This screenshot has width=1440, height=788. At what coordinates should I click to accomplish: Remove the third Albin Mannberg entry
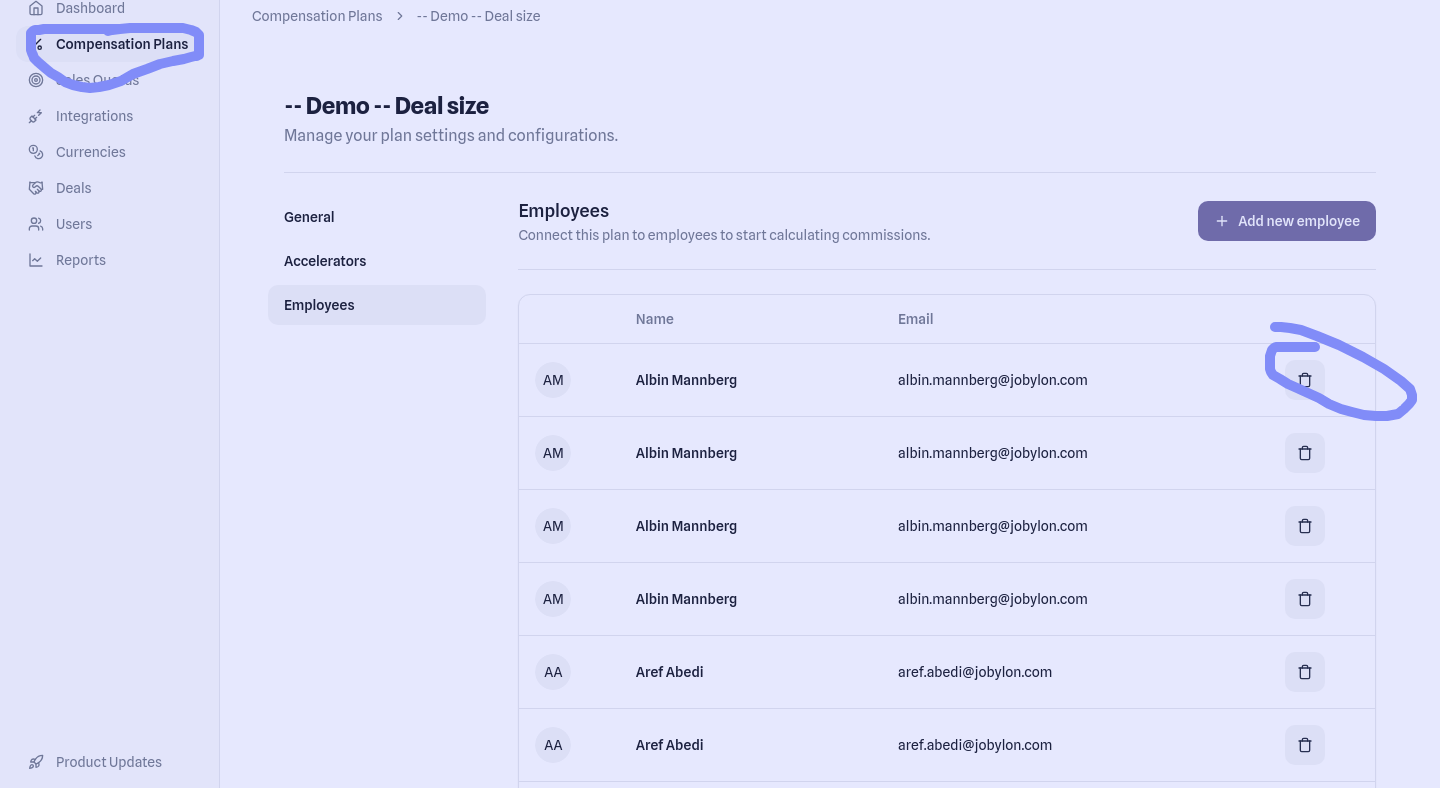pyautogui.click(x=1304, y=526)
